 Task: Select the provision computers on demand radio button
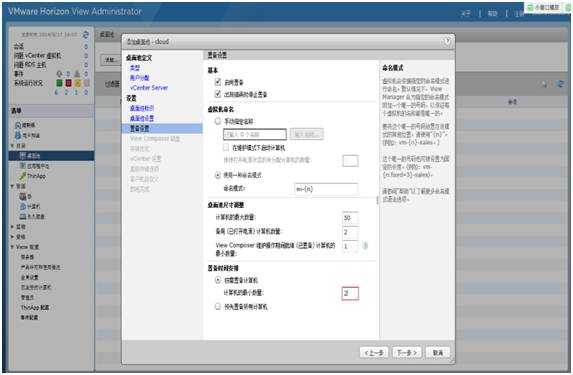pyautogui.click(x=218, y=280)
